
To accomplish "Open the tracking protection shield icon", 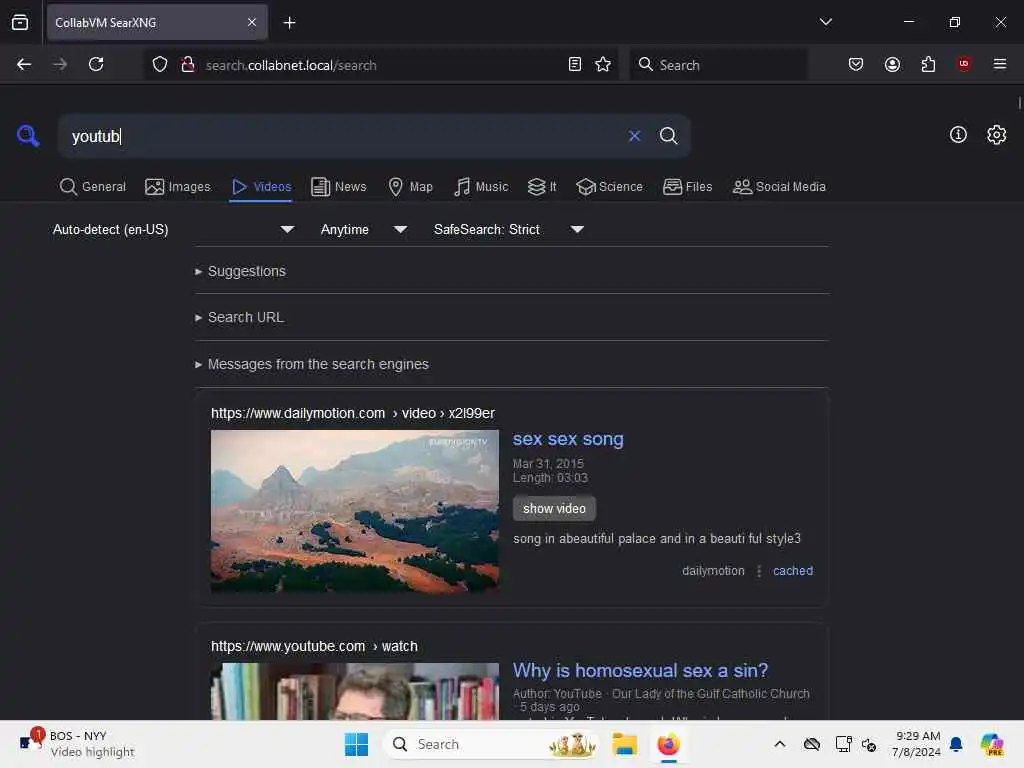I will point(160,65).
